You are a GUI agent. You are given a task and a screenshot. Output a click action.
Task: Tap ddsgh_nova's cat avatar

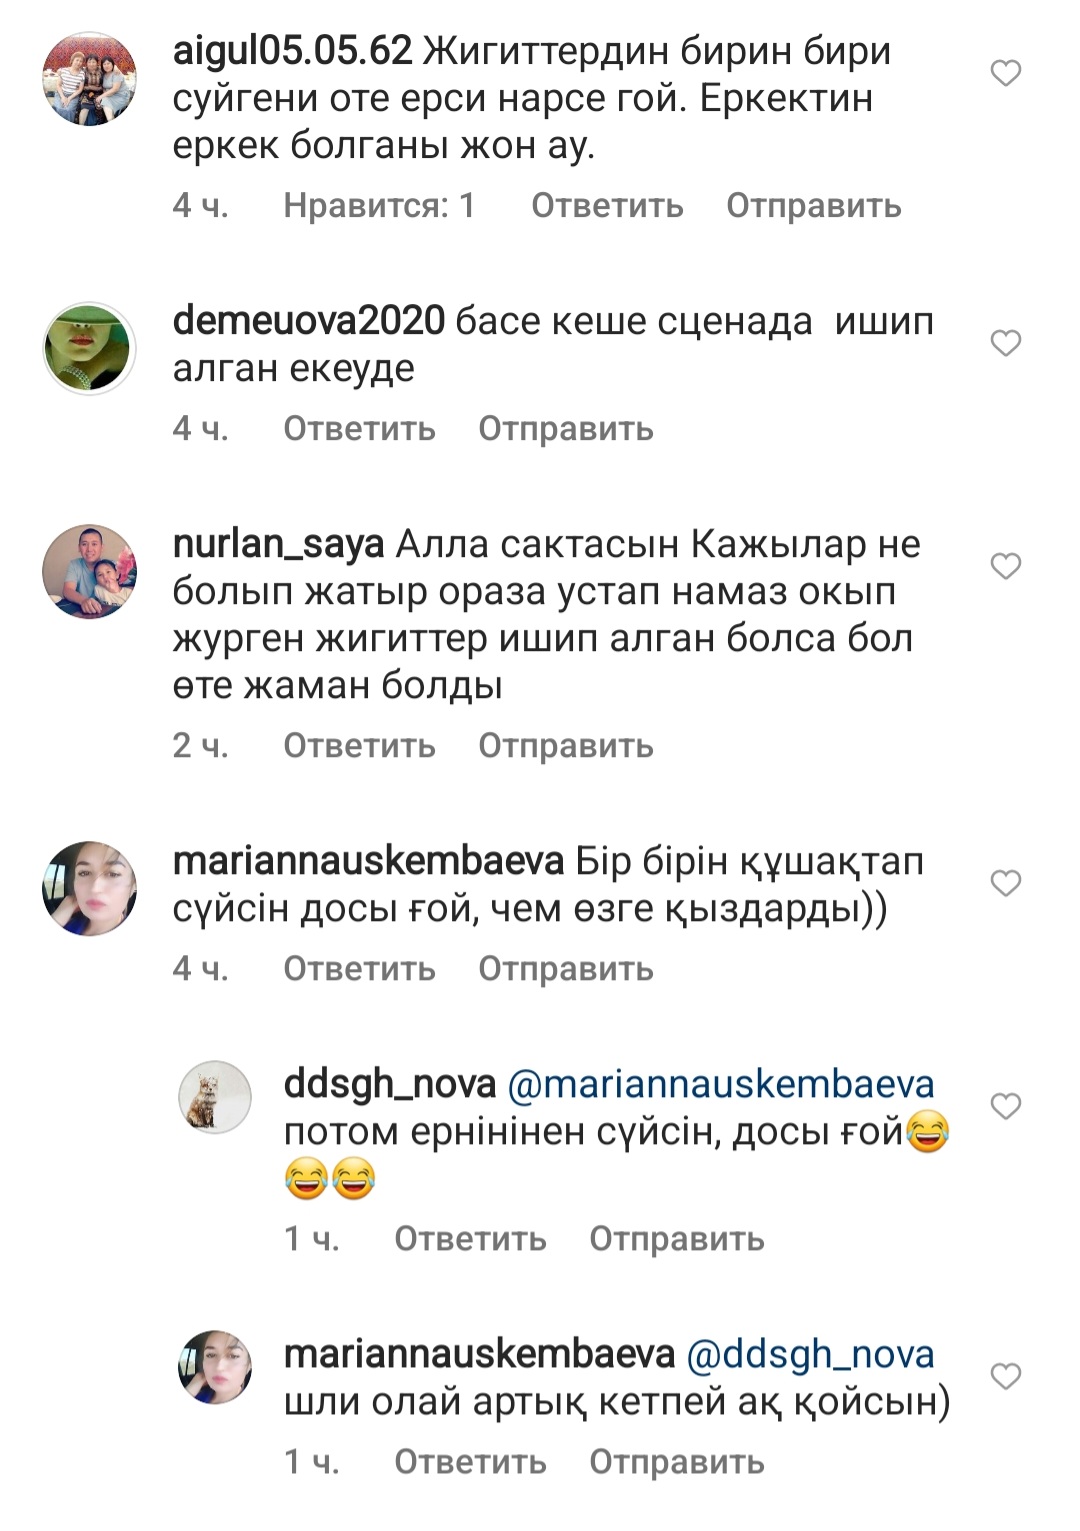point(215,1097)
